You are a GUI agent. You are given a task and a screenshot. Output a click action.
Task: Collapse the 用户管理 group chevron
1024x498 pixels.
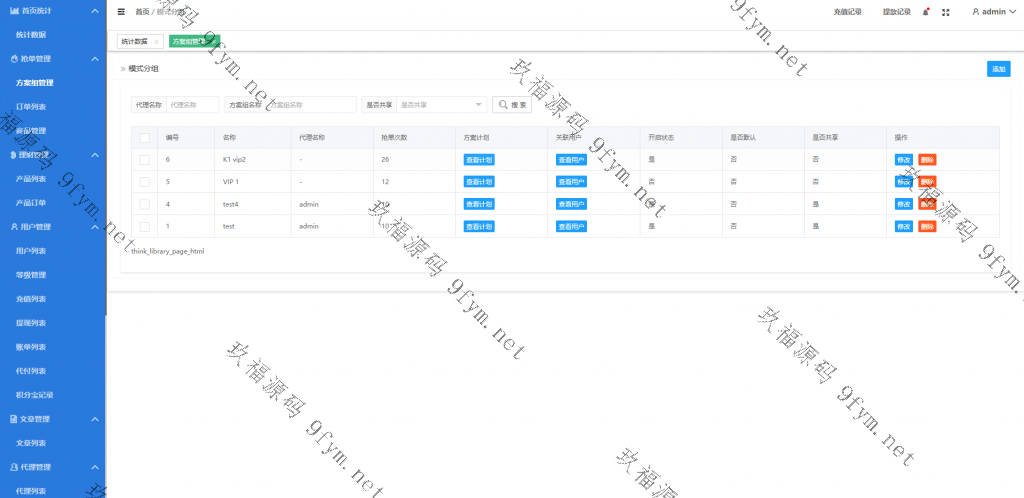95,227
